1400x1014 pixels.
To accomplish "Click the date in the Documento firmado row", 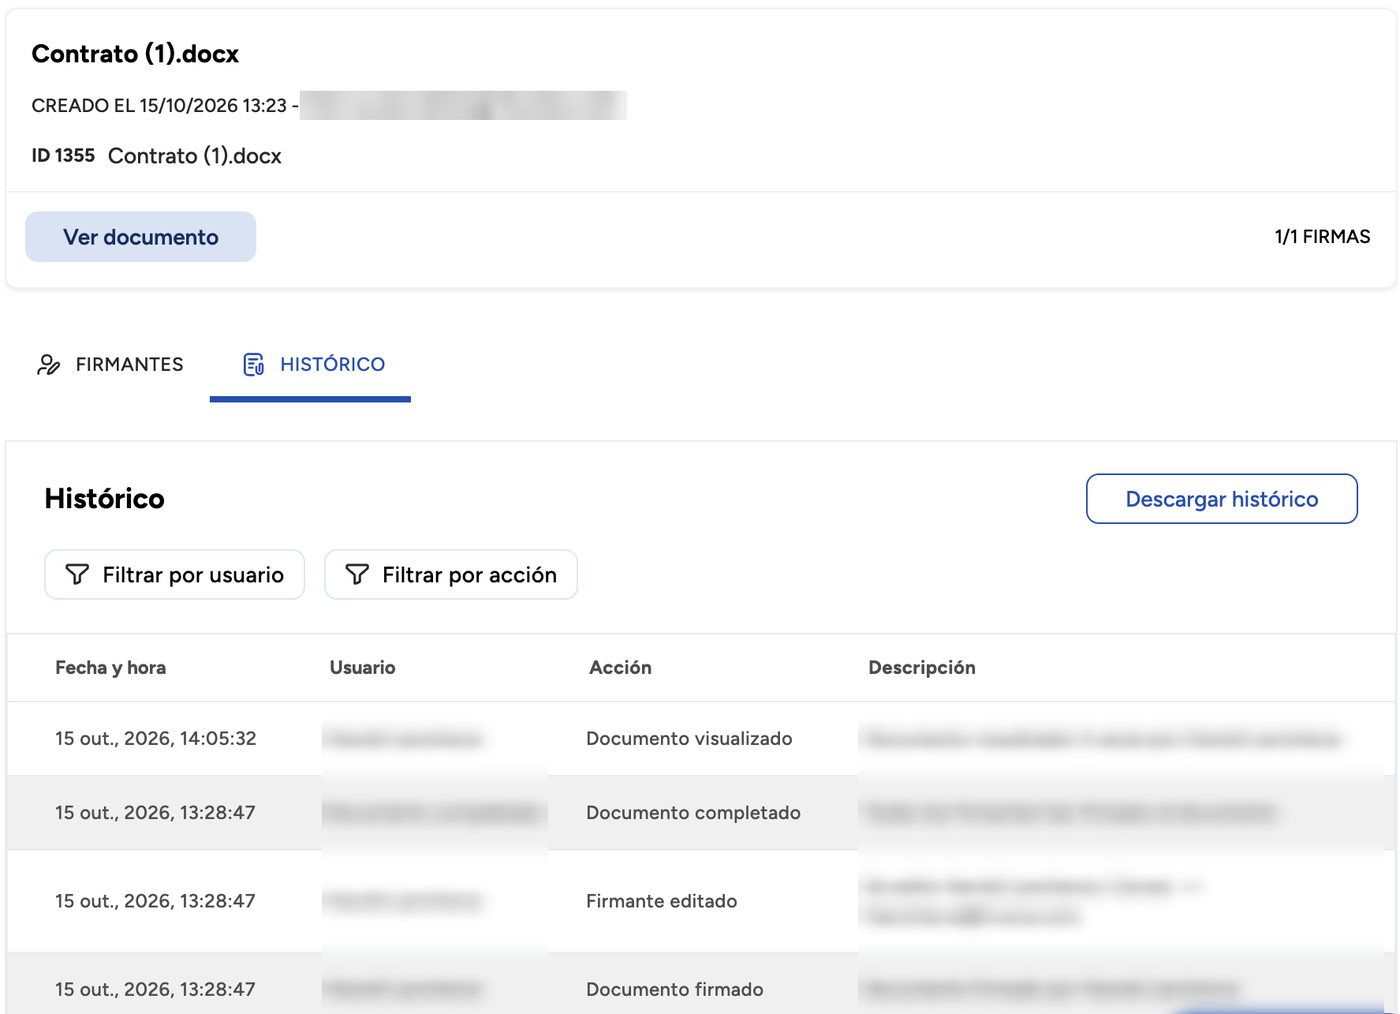I will 155,989.
